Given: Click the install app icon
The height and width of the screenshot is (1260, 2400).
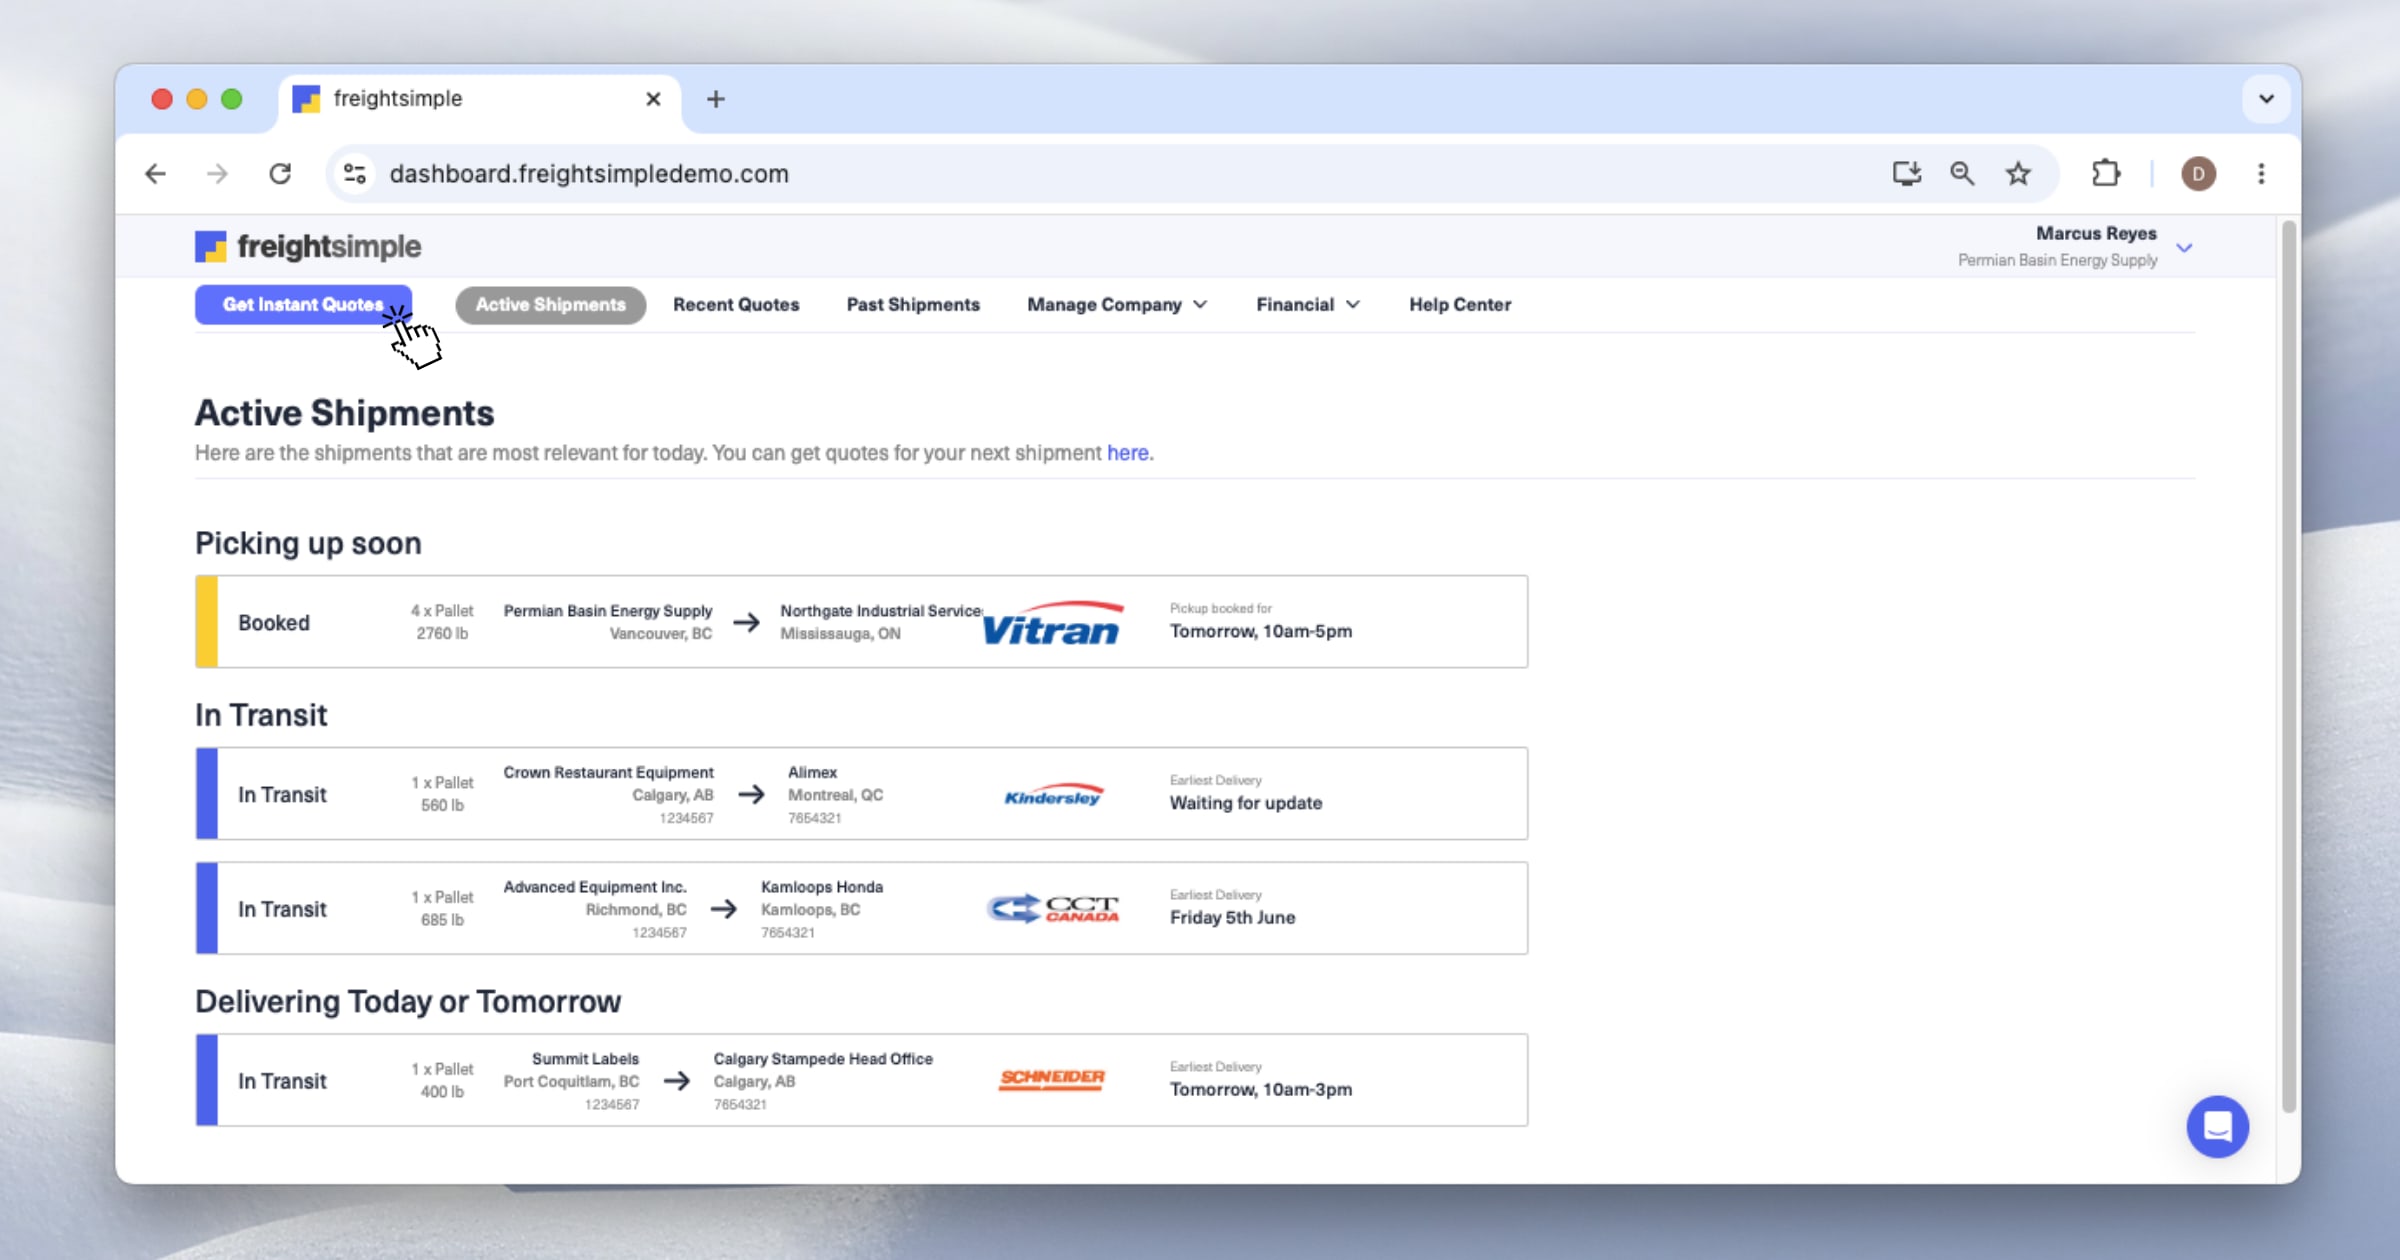Looking at the screenshot, I should (x=1906, y=174).
